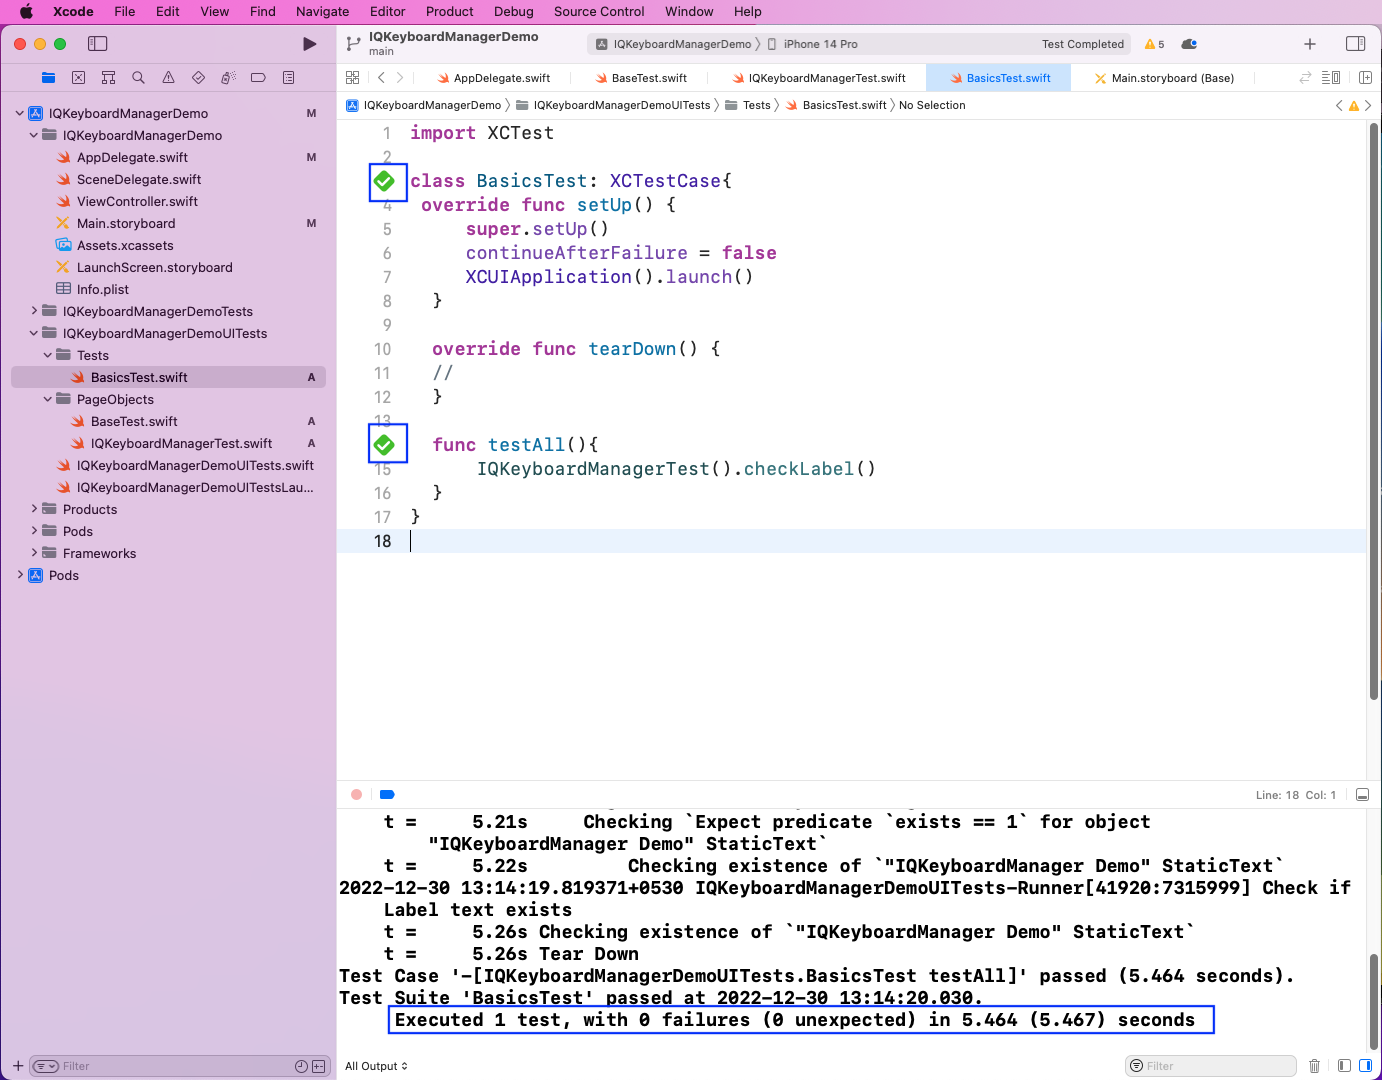Toggle breakpoints activation in debug bar
The height and width of the screenshot is (1080, 1382).
[387, 795]
